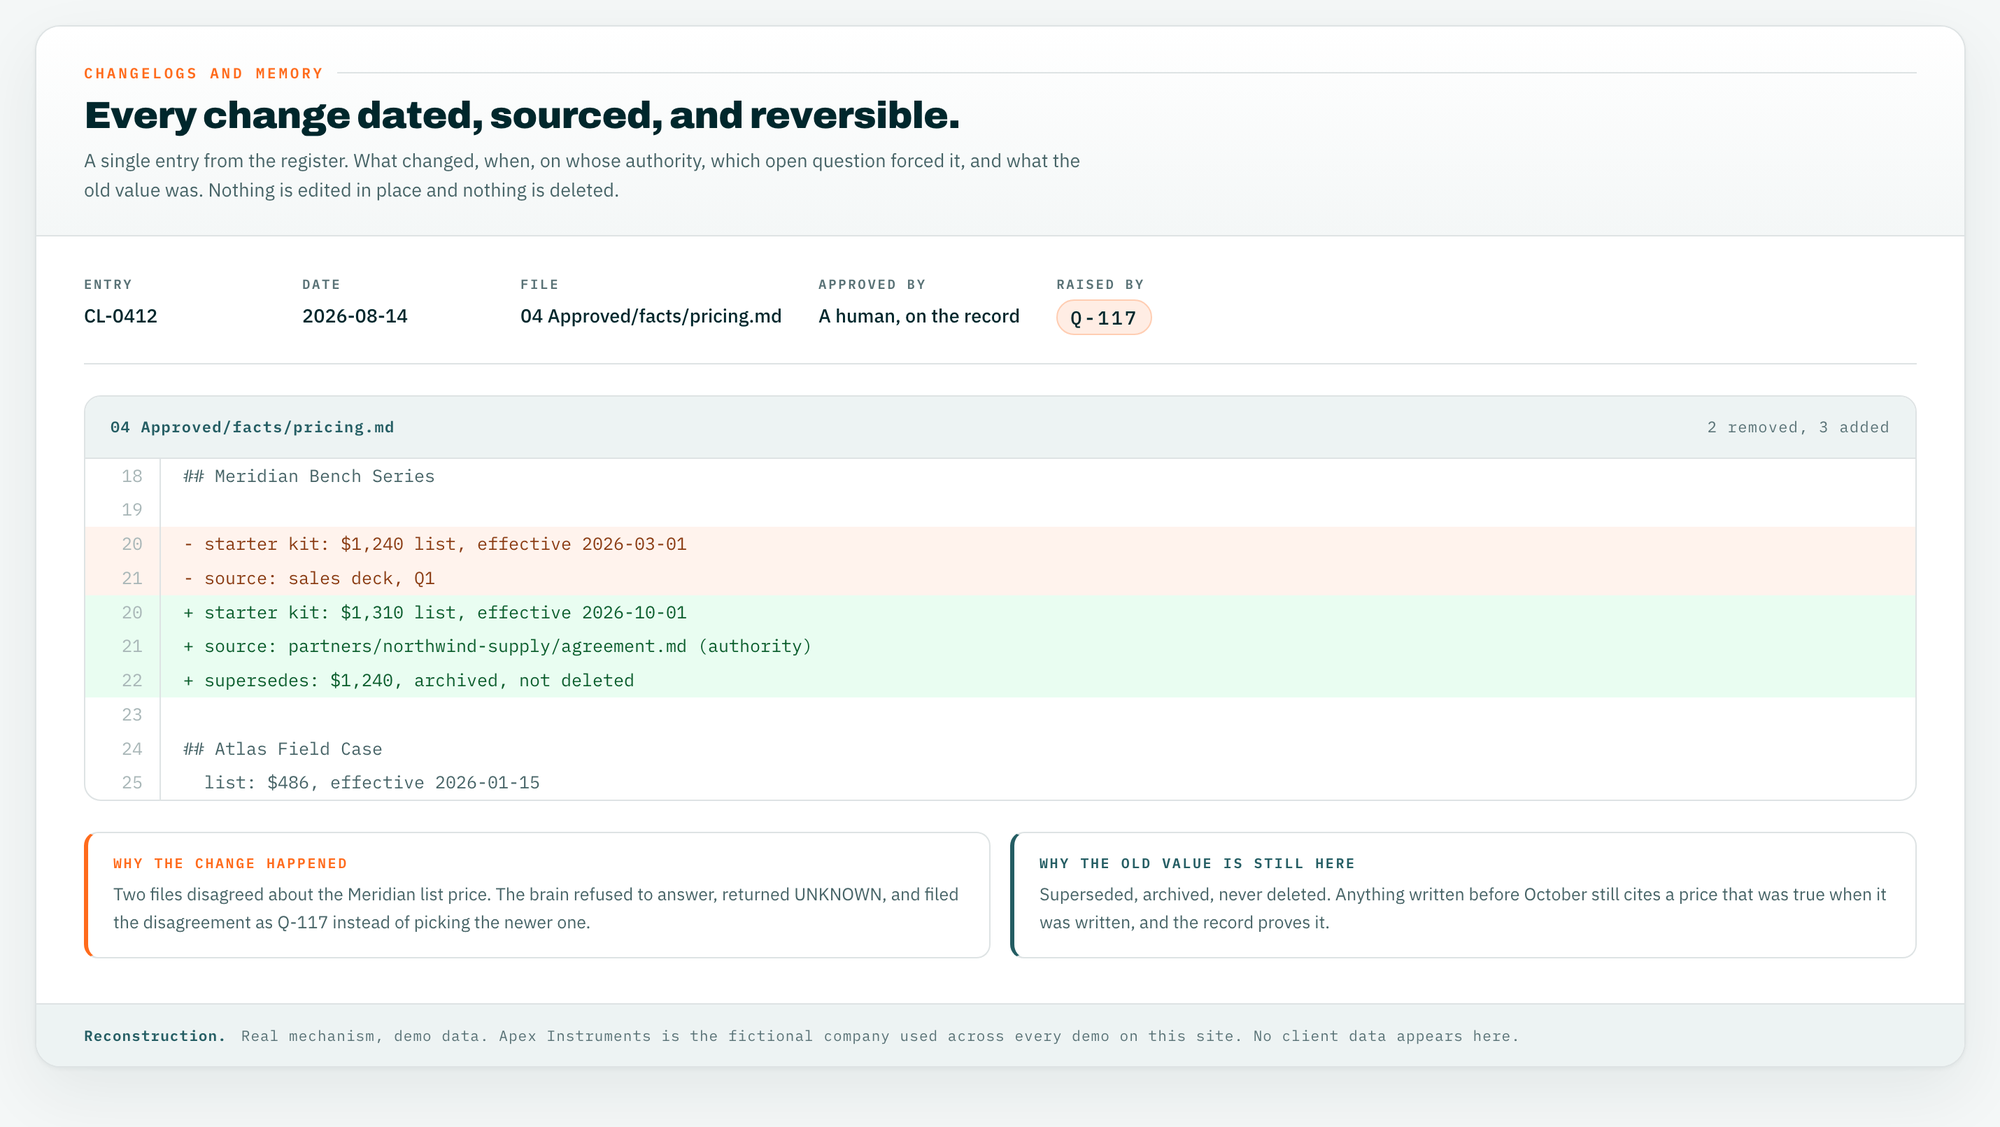
Task: Click the 'Why the change happened' heading
Action: coord(230,863)
